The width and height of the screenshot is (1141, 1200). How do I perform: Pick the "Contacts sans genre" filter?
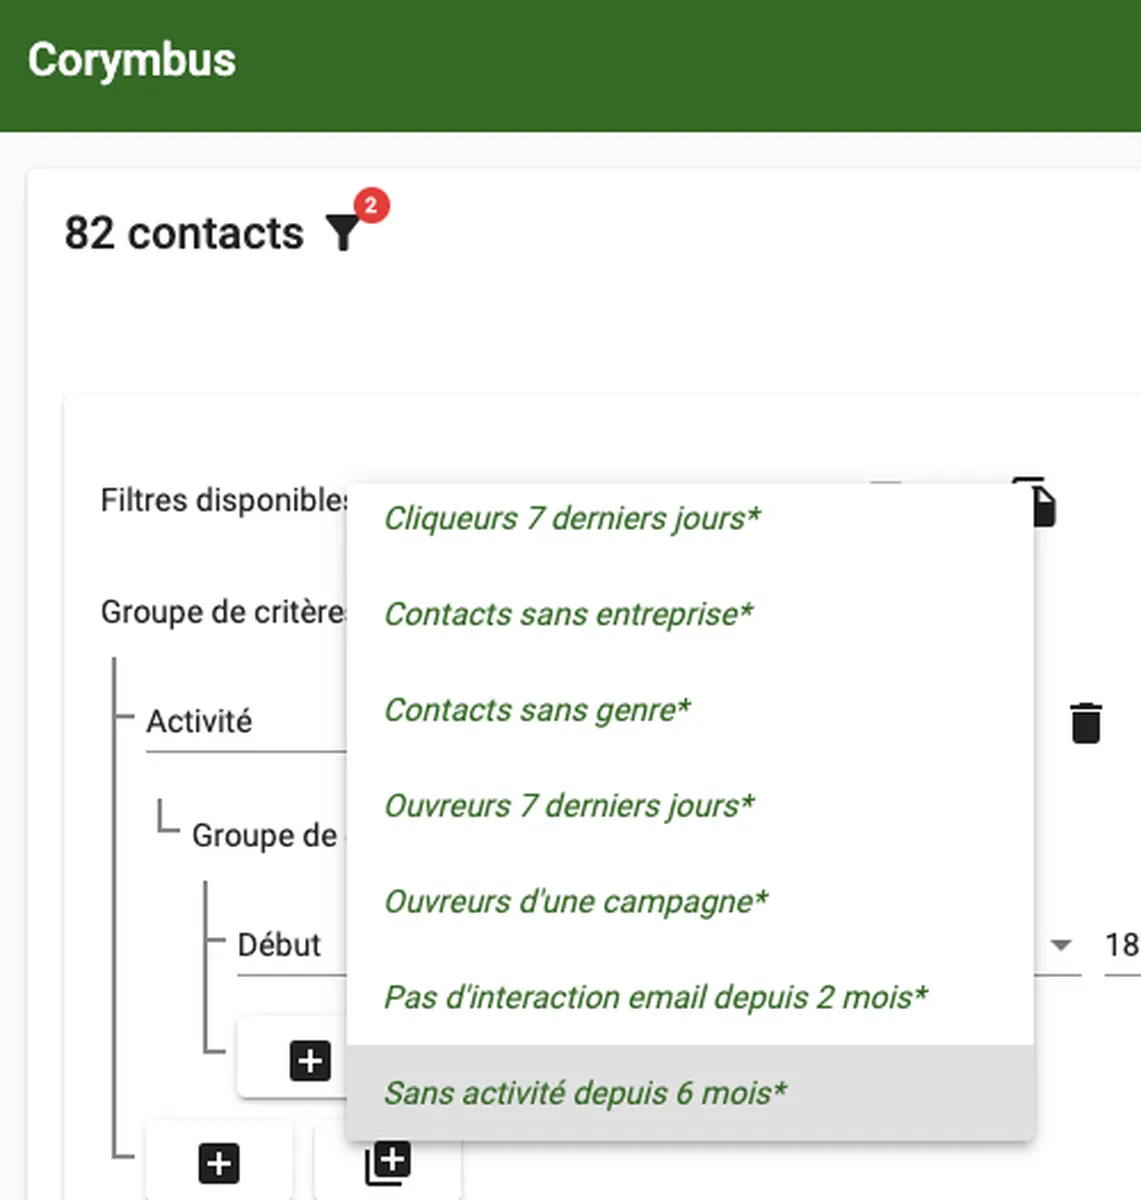pyautogui.click(x=537, y=710)
